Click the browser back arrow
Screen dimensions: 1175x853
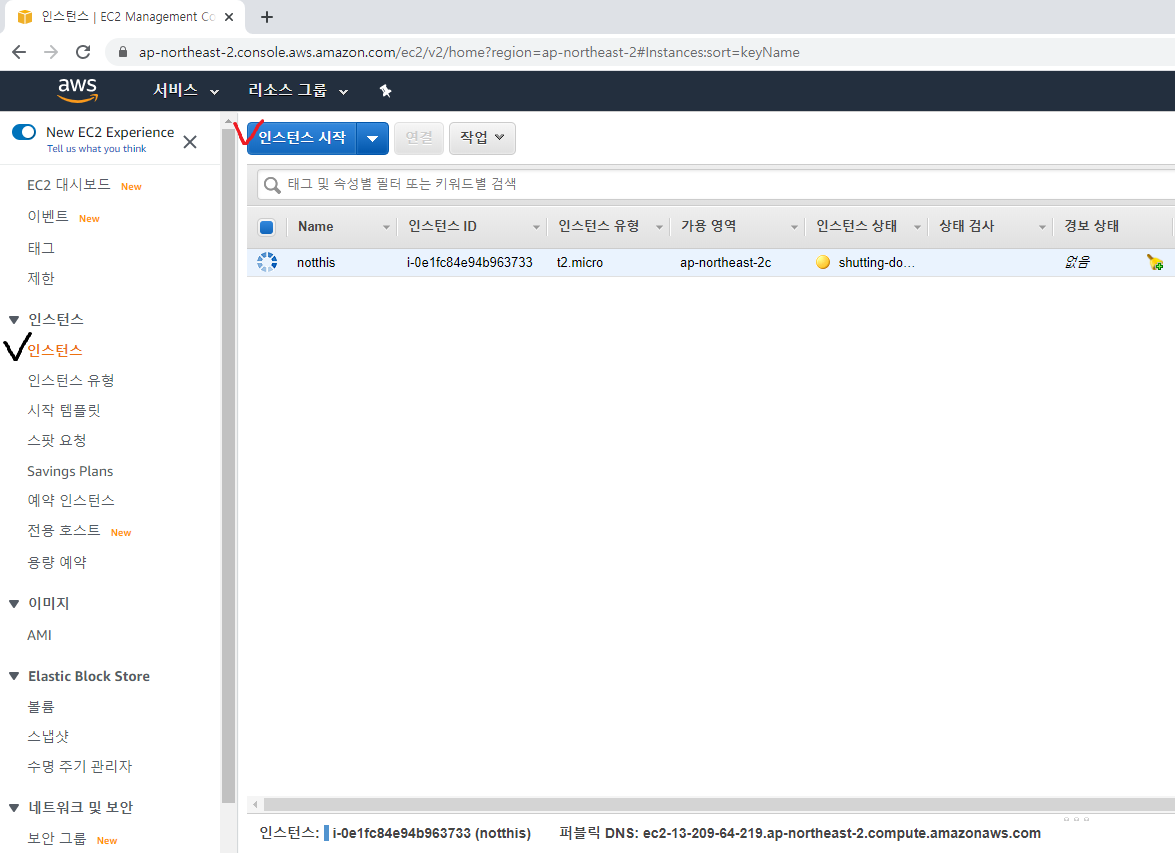coord(19,52)
